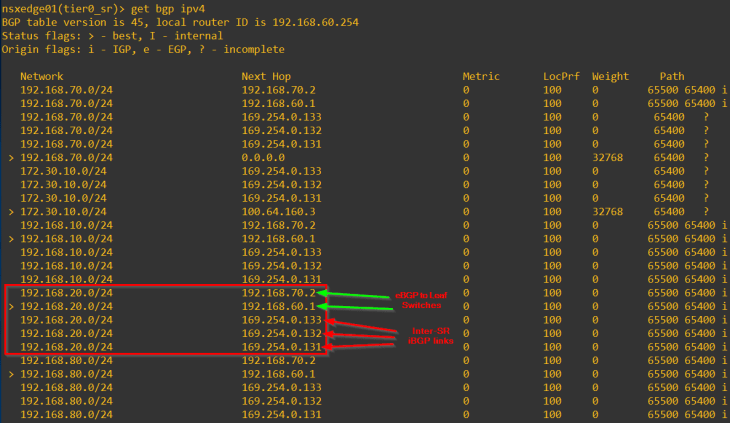Click the best-route marker beside 192.168.20.0/24
This screenshot has width=730, height=423.
(x=11, y=307)
